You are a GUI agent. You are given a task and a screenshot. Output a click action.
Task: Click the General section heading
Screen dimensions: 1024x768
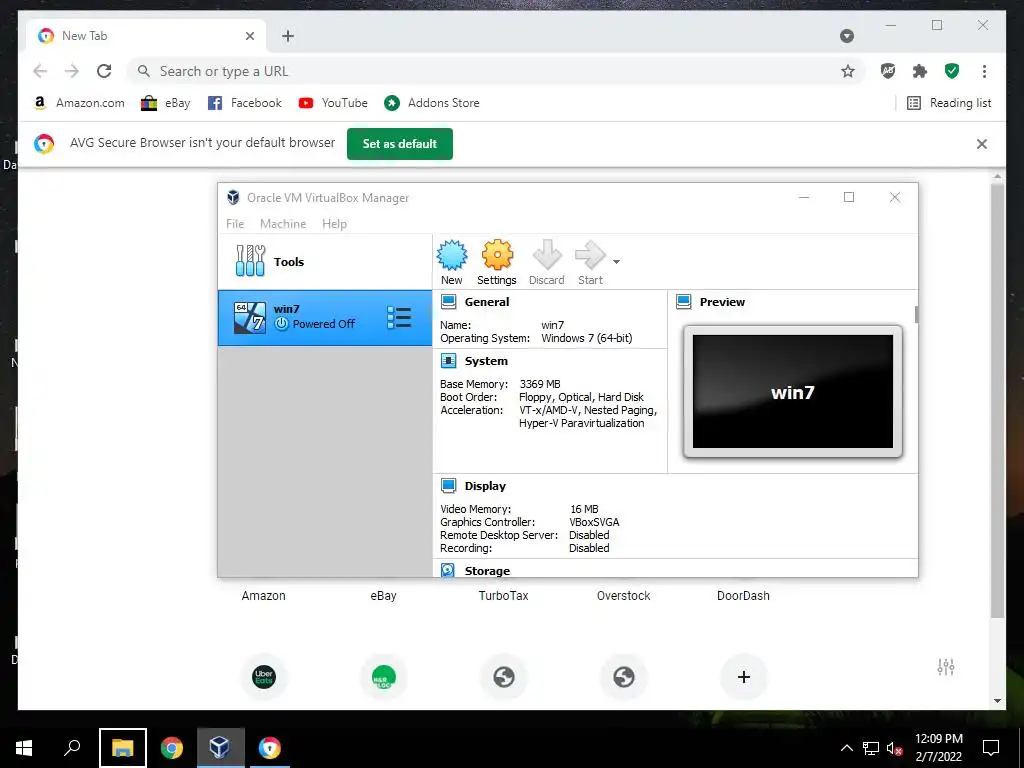[487, 302]
